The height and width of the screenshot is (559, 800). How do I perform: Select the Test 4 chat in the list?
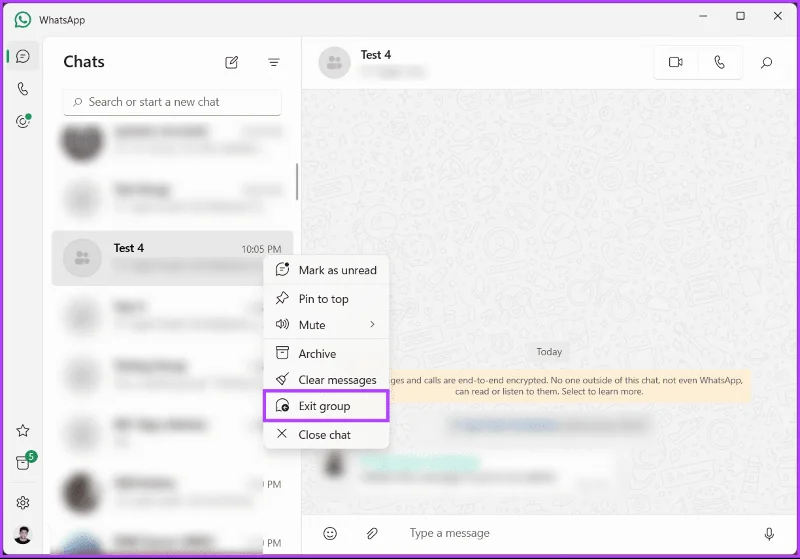(x=172, y=258)
